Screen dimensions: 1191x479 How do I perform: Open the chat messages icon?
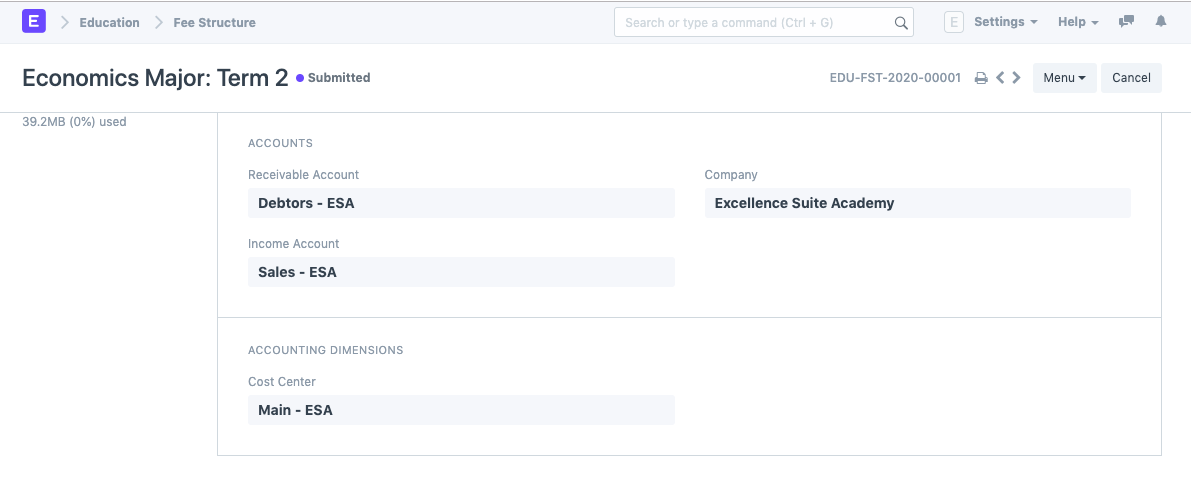point(1126,22)
